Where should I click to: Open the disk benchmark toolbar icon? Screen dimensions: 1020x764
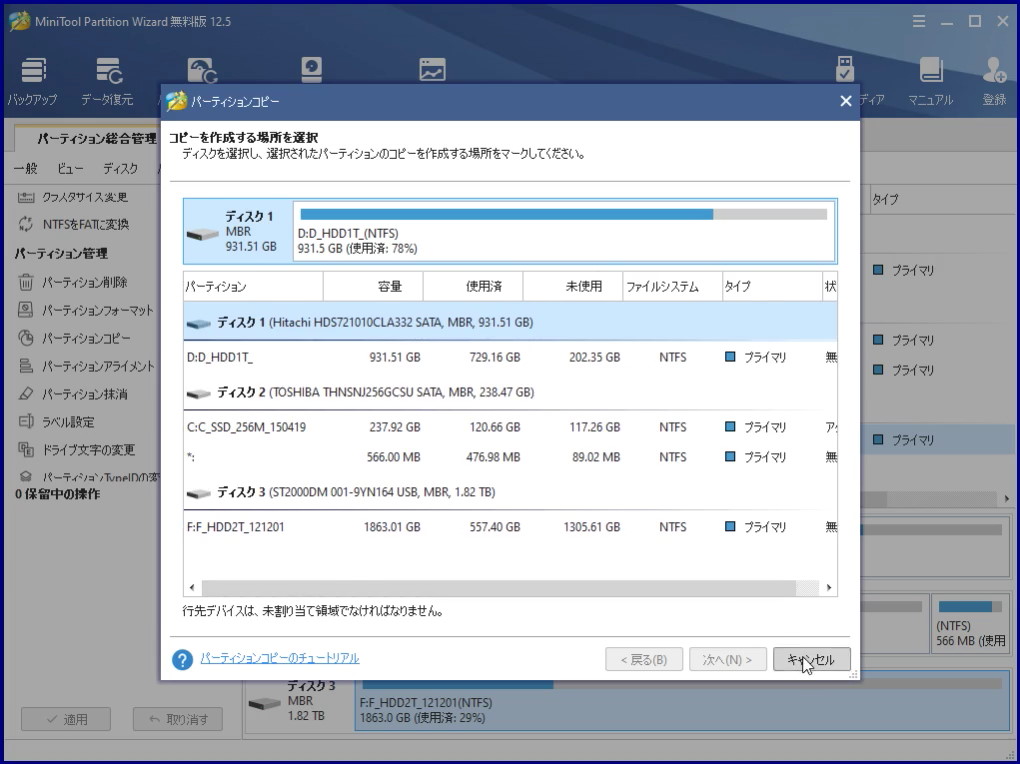[x=312, y=69]
